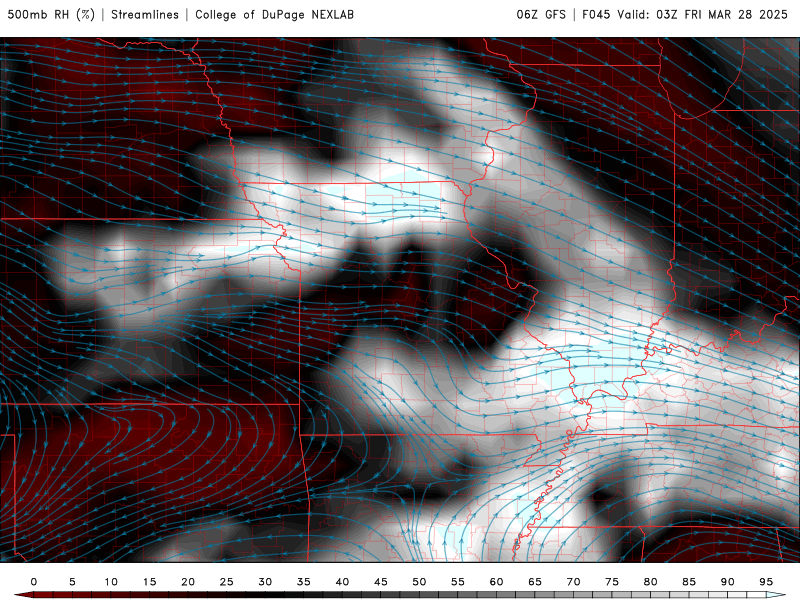Click the '45' value on the color scale
The image size is (800, 600).
coord(381,582)
